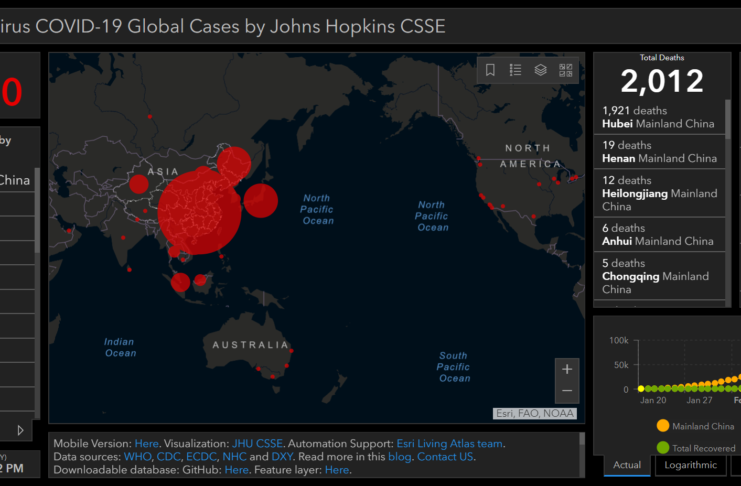Select the 1,921 deaths Hubei entry
This screenshot has height=486, width=741.
[x=659, y=117]
